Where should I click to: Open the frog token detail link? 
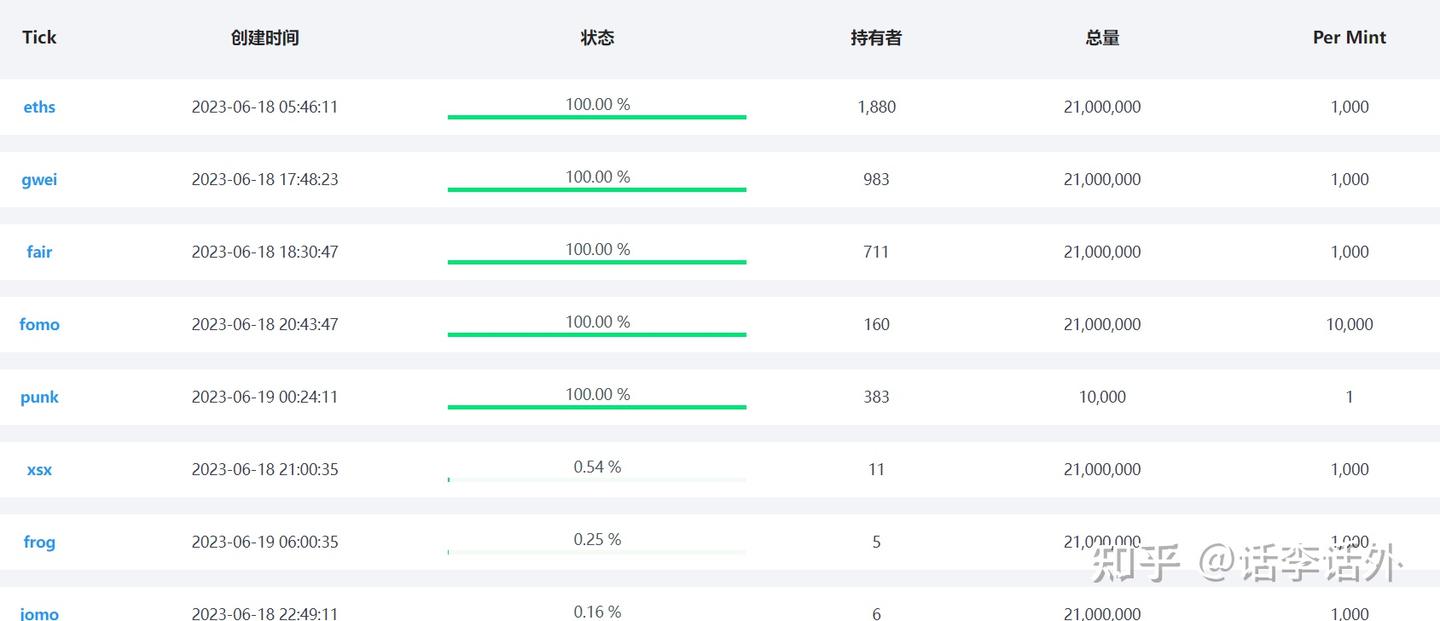tap(39, 541)
